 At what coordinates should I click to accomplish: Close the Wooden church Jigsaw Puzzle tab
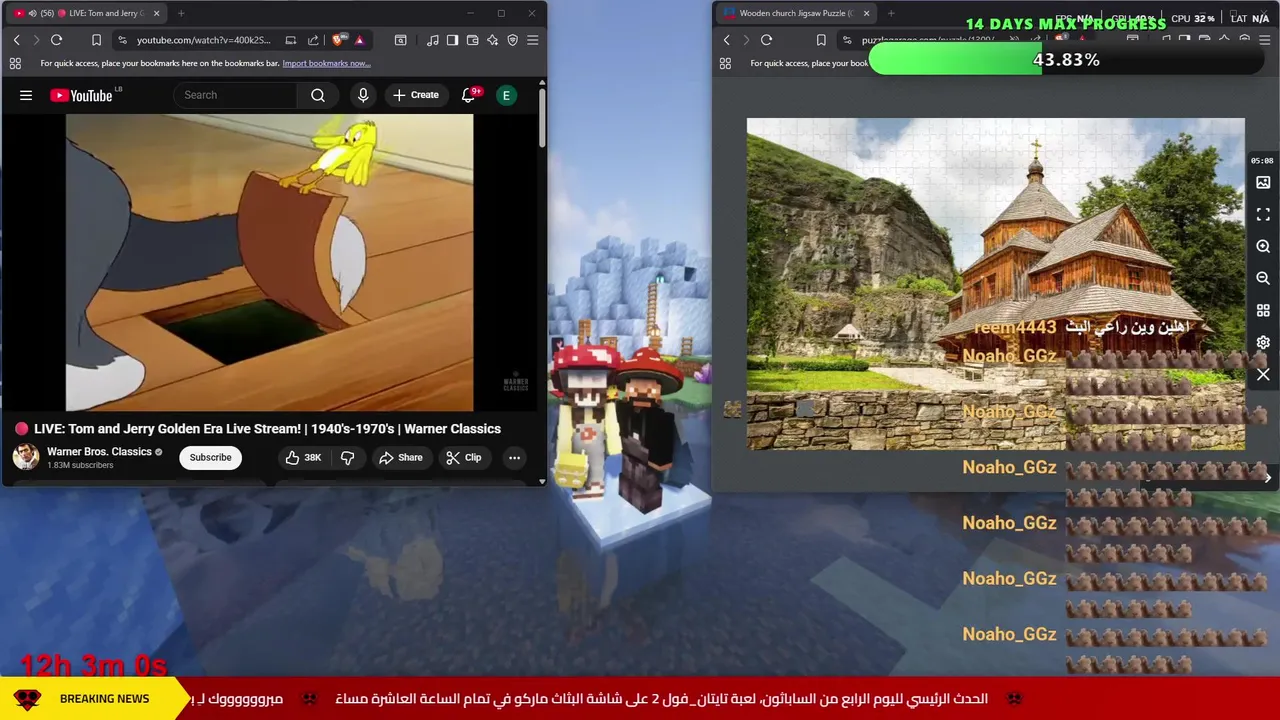(x=866, y=13)
